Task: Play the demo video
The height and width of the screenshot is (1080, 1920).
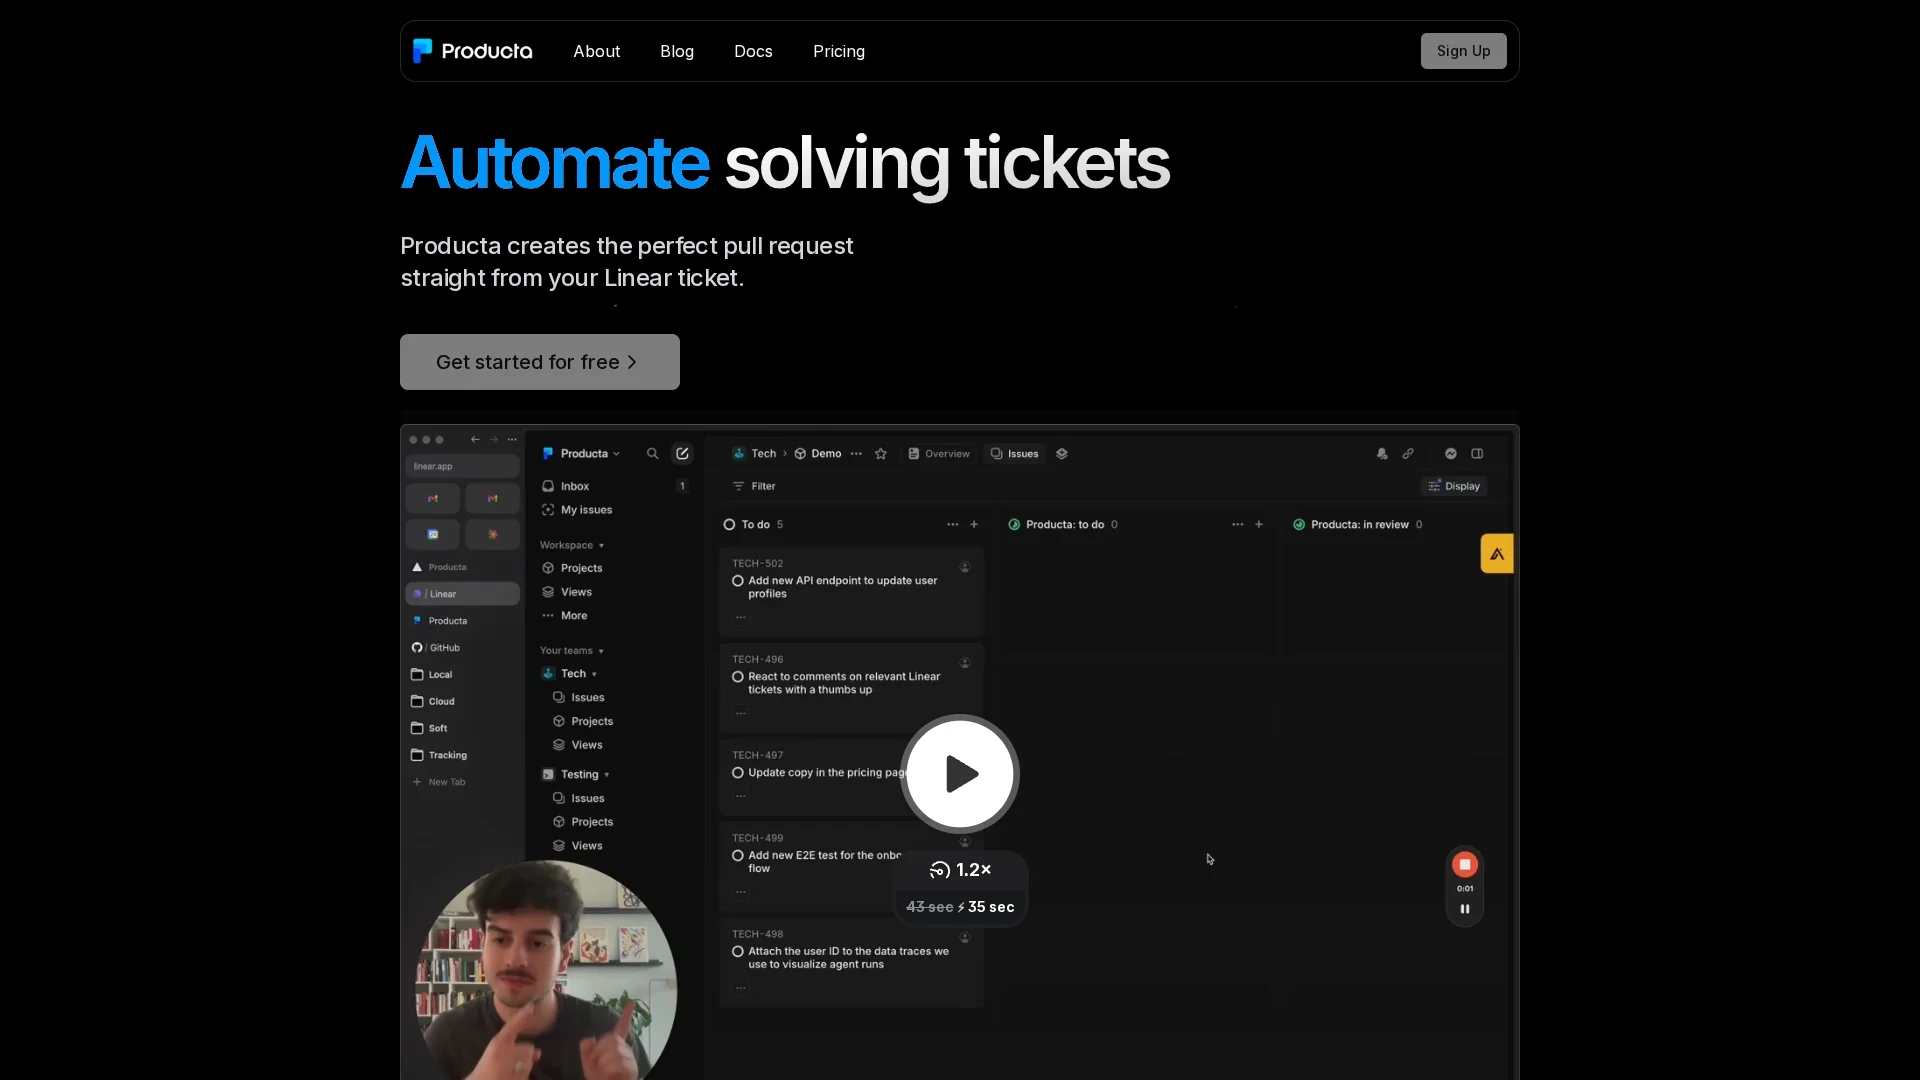Action: [960, 773]
